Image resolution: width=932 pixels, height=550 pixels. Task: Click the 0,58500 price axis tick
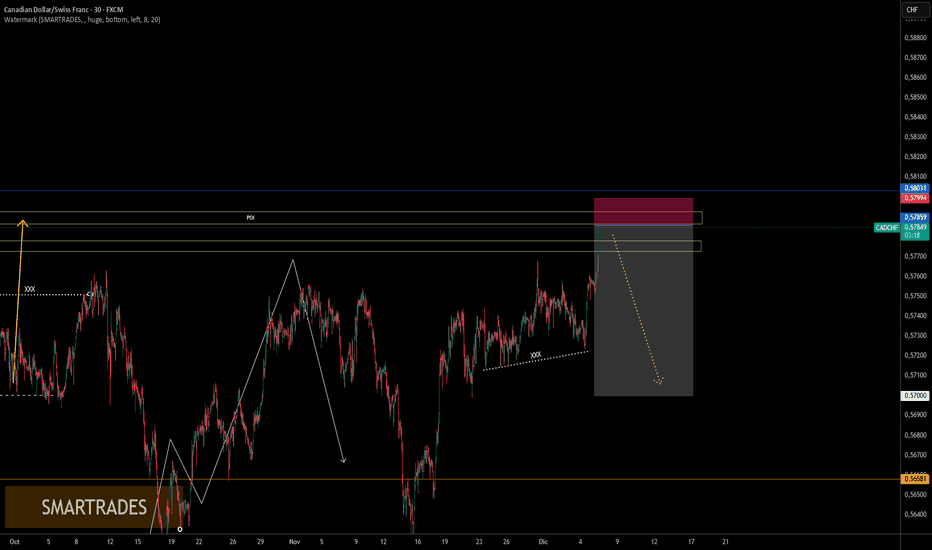click(x=915, y=97)
